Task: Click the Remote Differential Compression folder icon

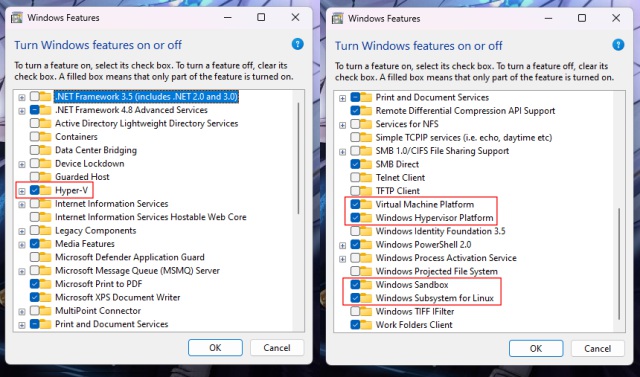Action: click(x=366, y=111)
